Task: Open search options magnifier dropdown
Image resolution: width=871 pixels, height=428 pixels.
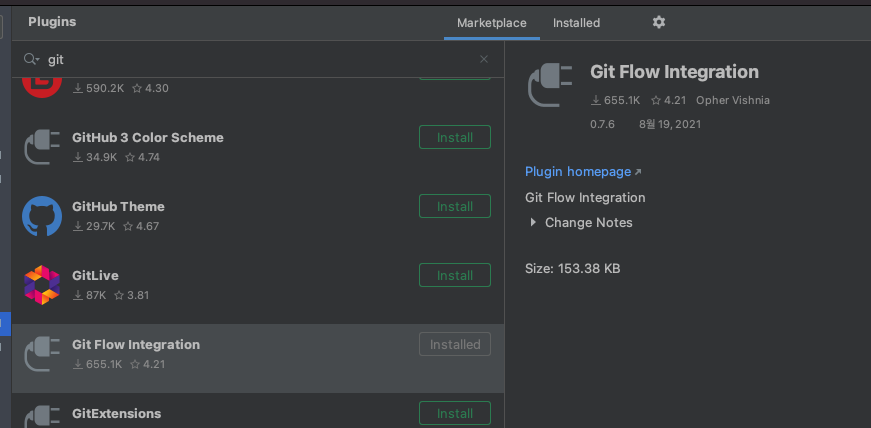Action: (31, 59)
